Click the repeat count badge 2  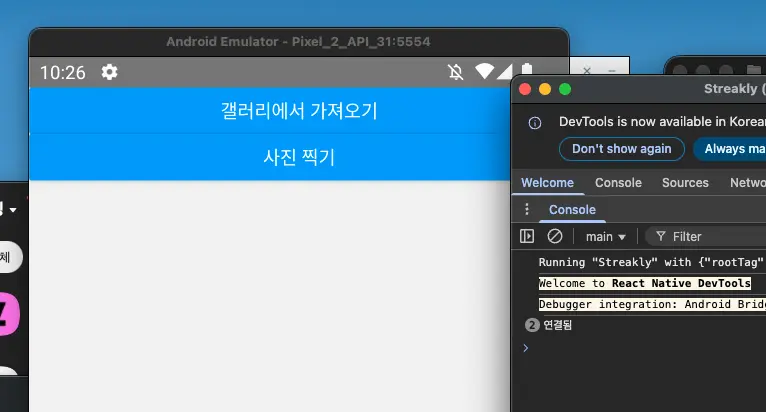[x=532, y=325]
